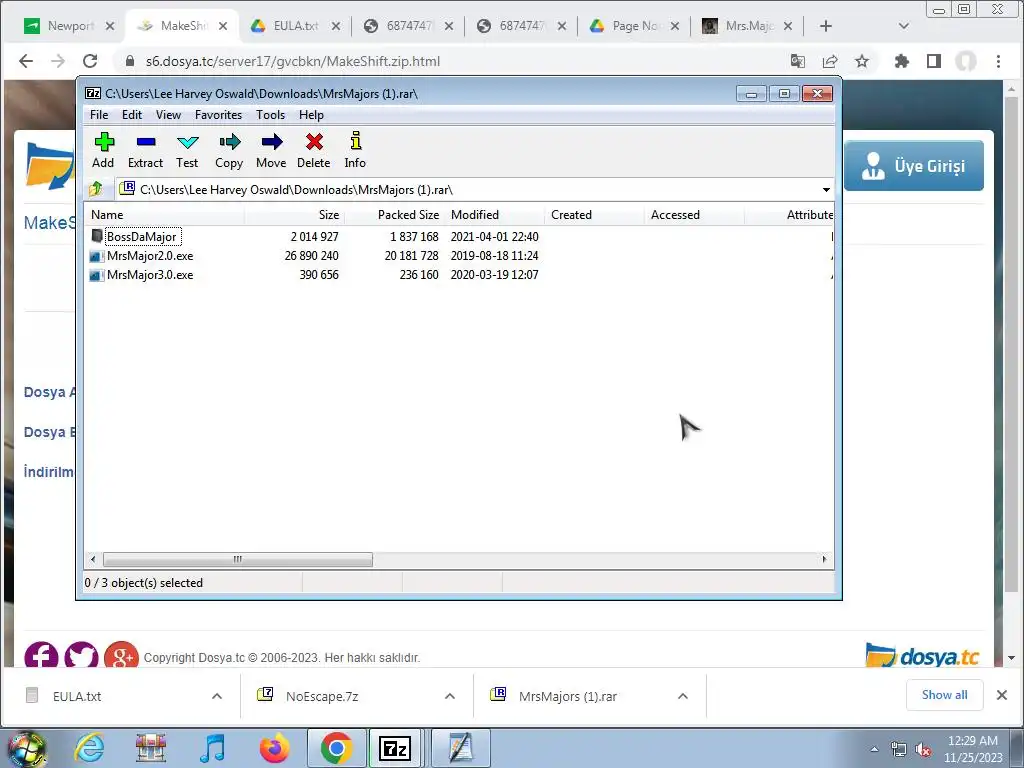Select MrsMajor2.0.exe in the list
The image size is (1024, 768).
pyautogui.click(x=150, y=256)
